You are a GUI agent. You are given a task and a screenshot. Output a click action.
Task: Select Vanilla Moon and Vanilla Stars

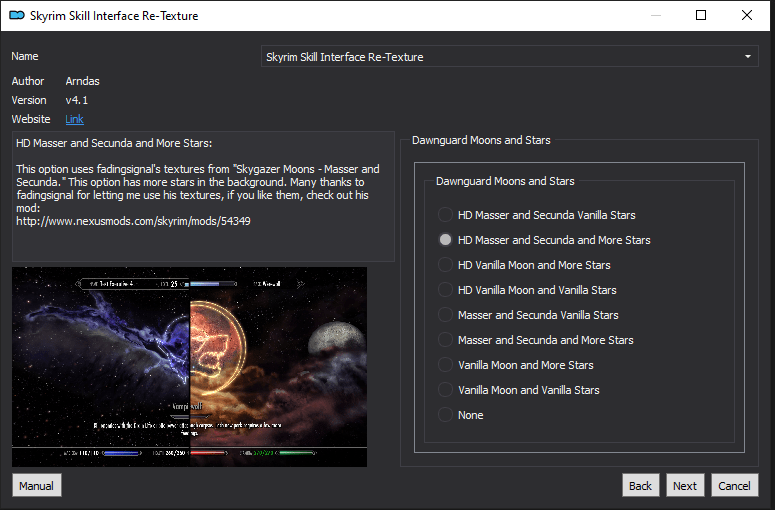(x=519, y=390)
